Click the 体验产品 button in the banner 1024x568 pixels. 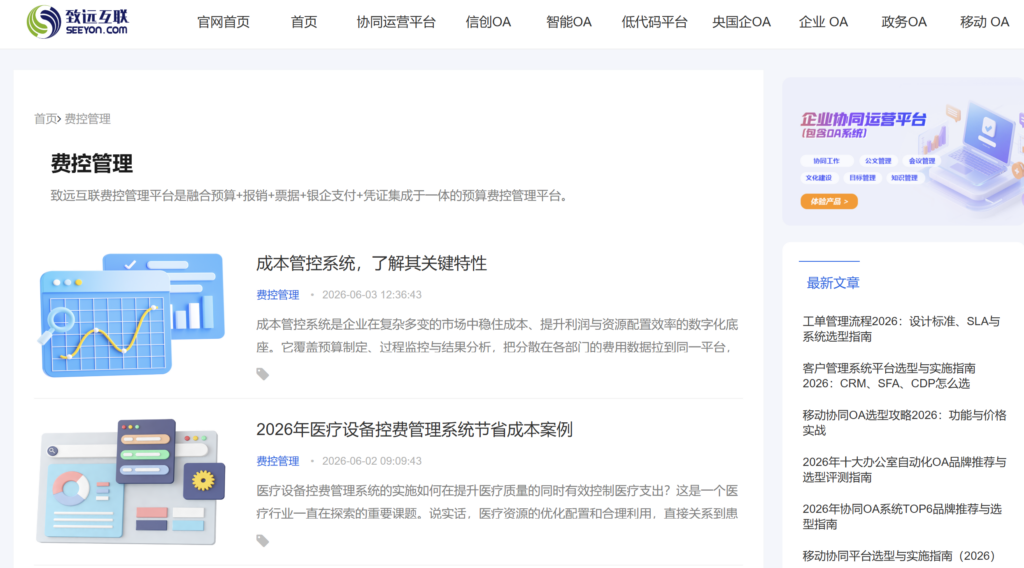click(829, 202)
